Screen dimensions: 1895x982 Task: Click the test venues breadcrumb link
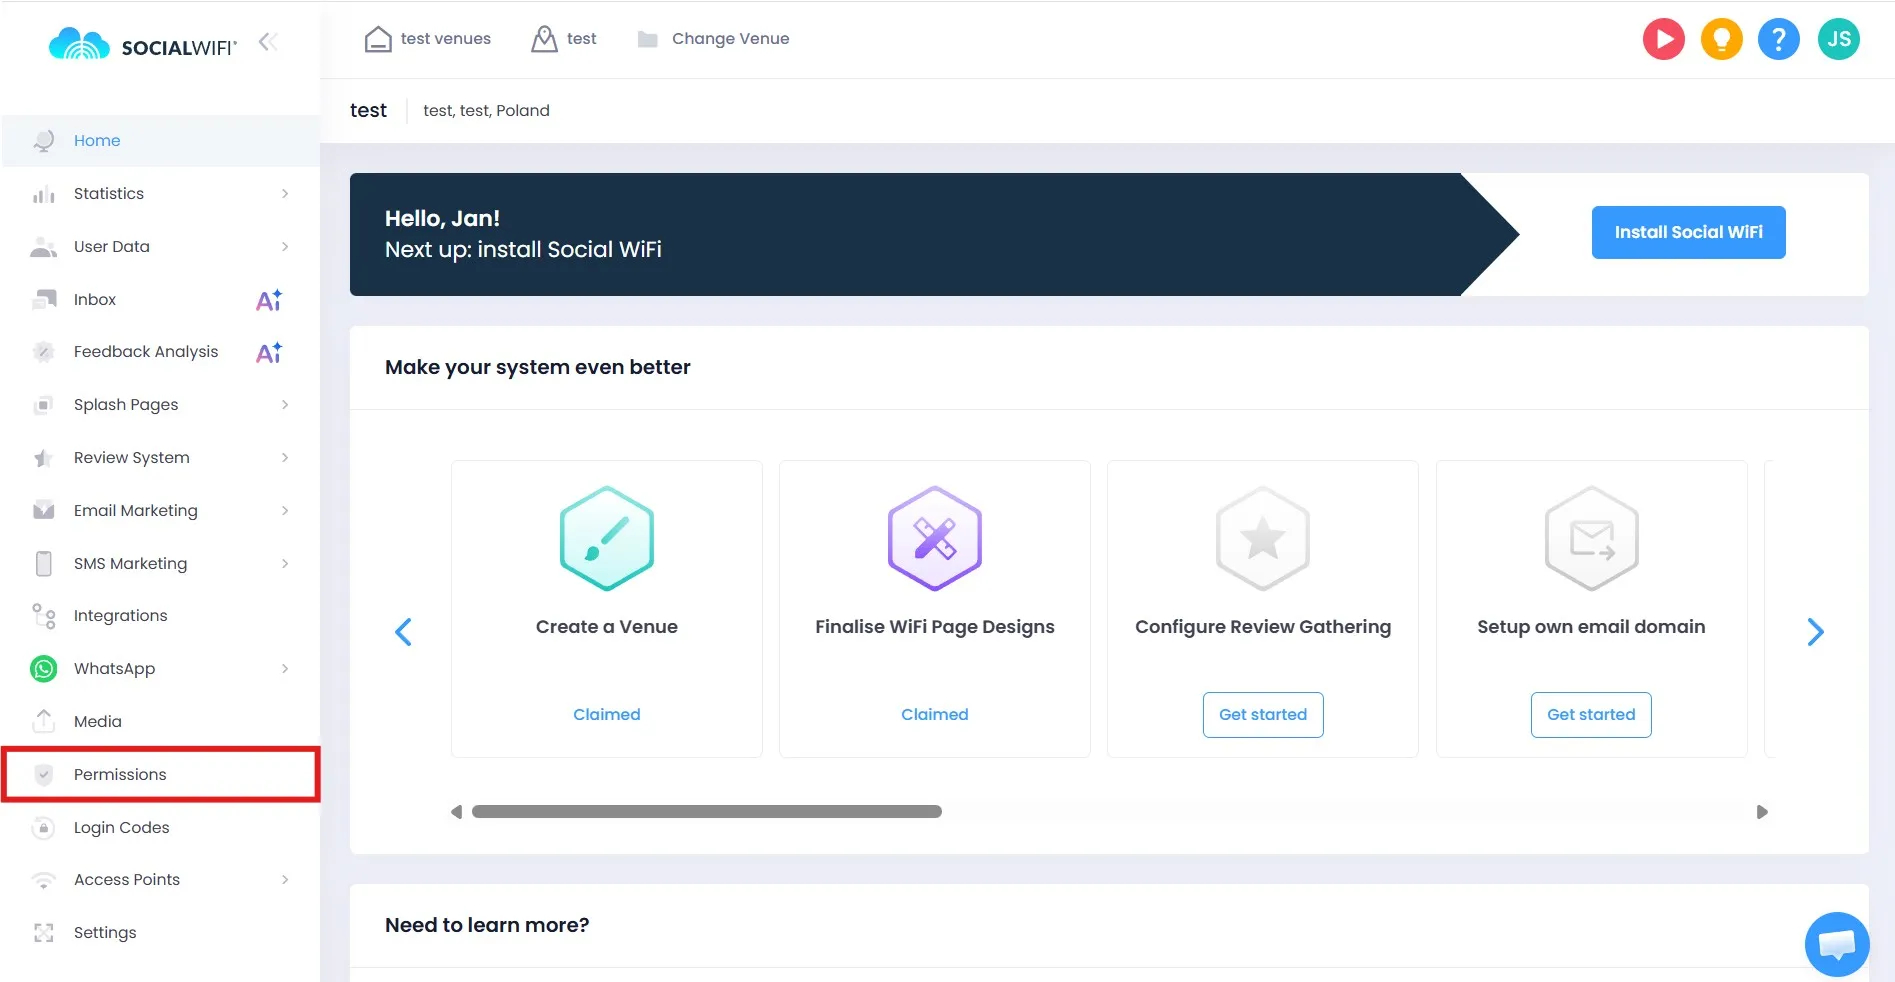(x=428, y=39)
